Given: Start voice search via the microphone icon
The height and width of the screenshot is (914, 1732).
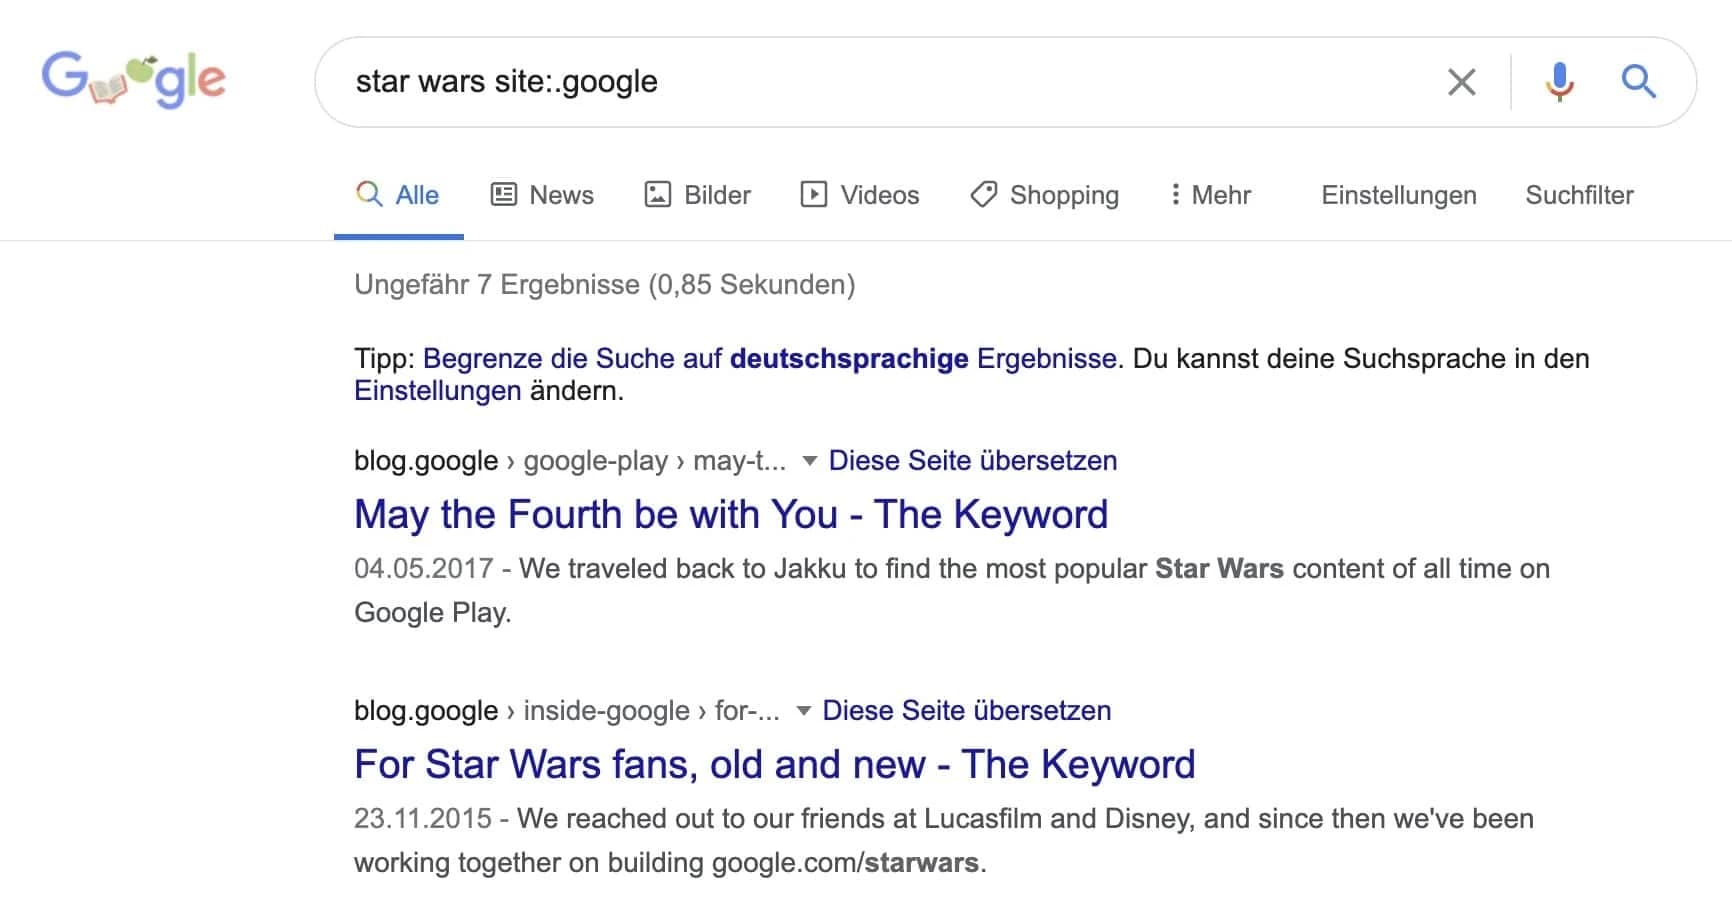Looking at the screenshot, I should click(1558, 82).
